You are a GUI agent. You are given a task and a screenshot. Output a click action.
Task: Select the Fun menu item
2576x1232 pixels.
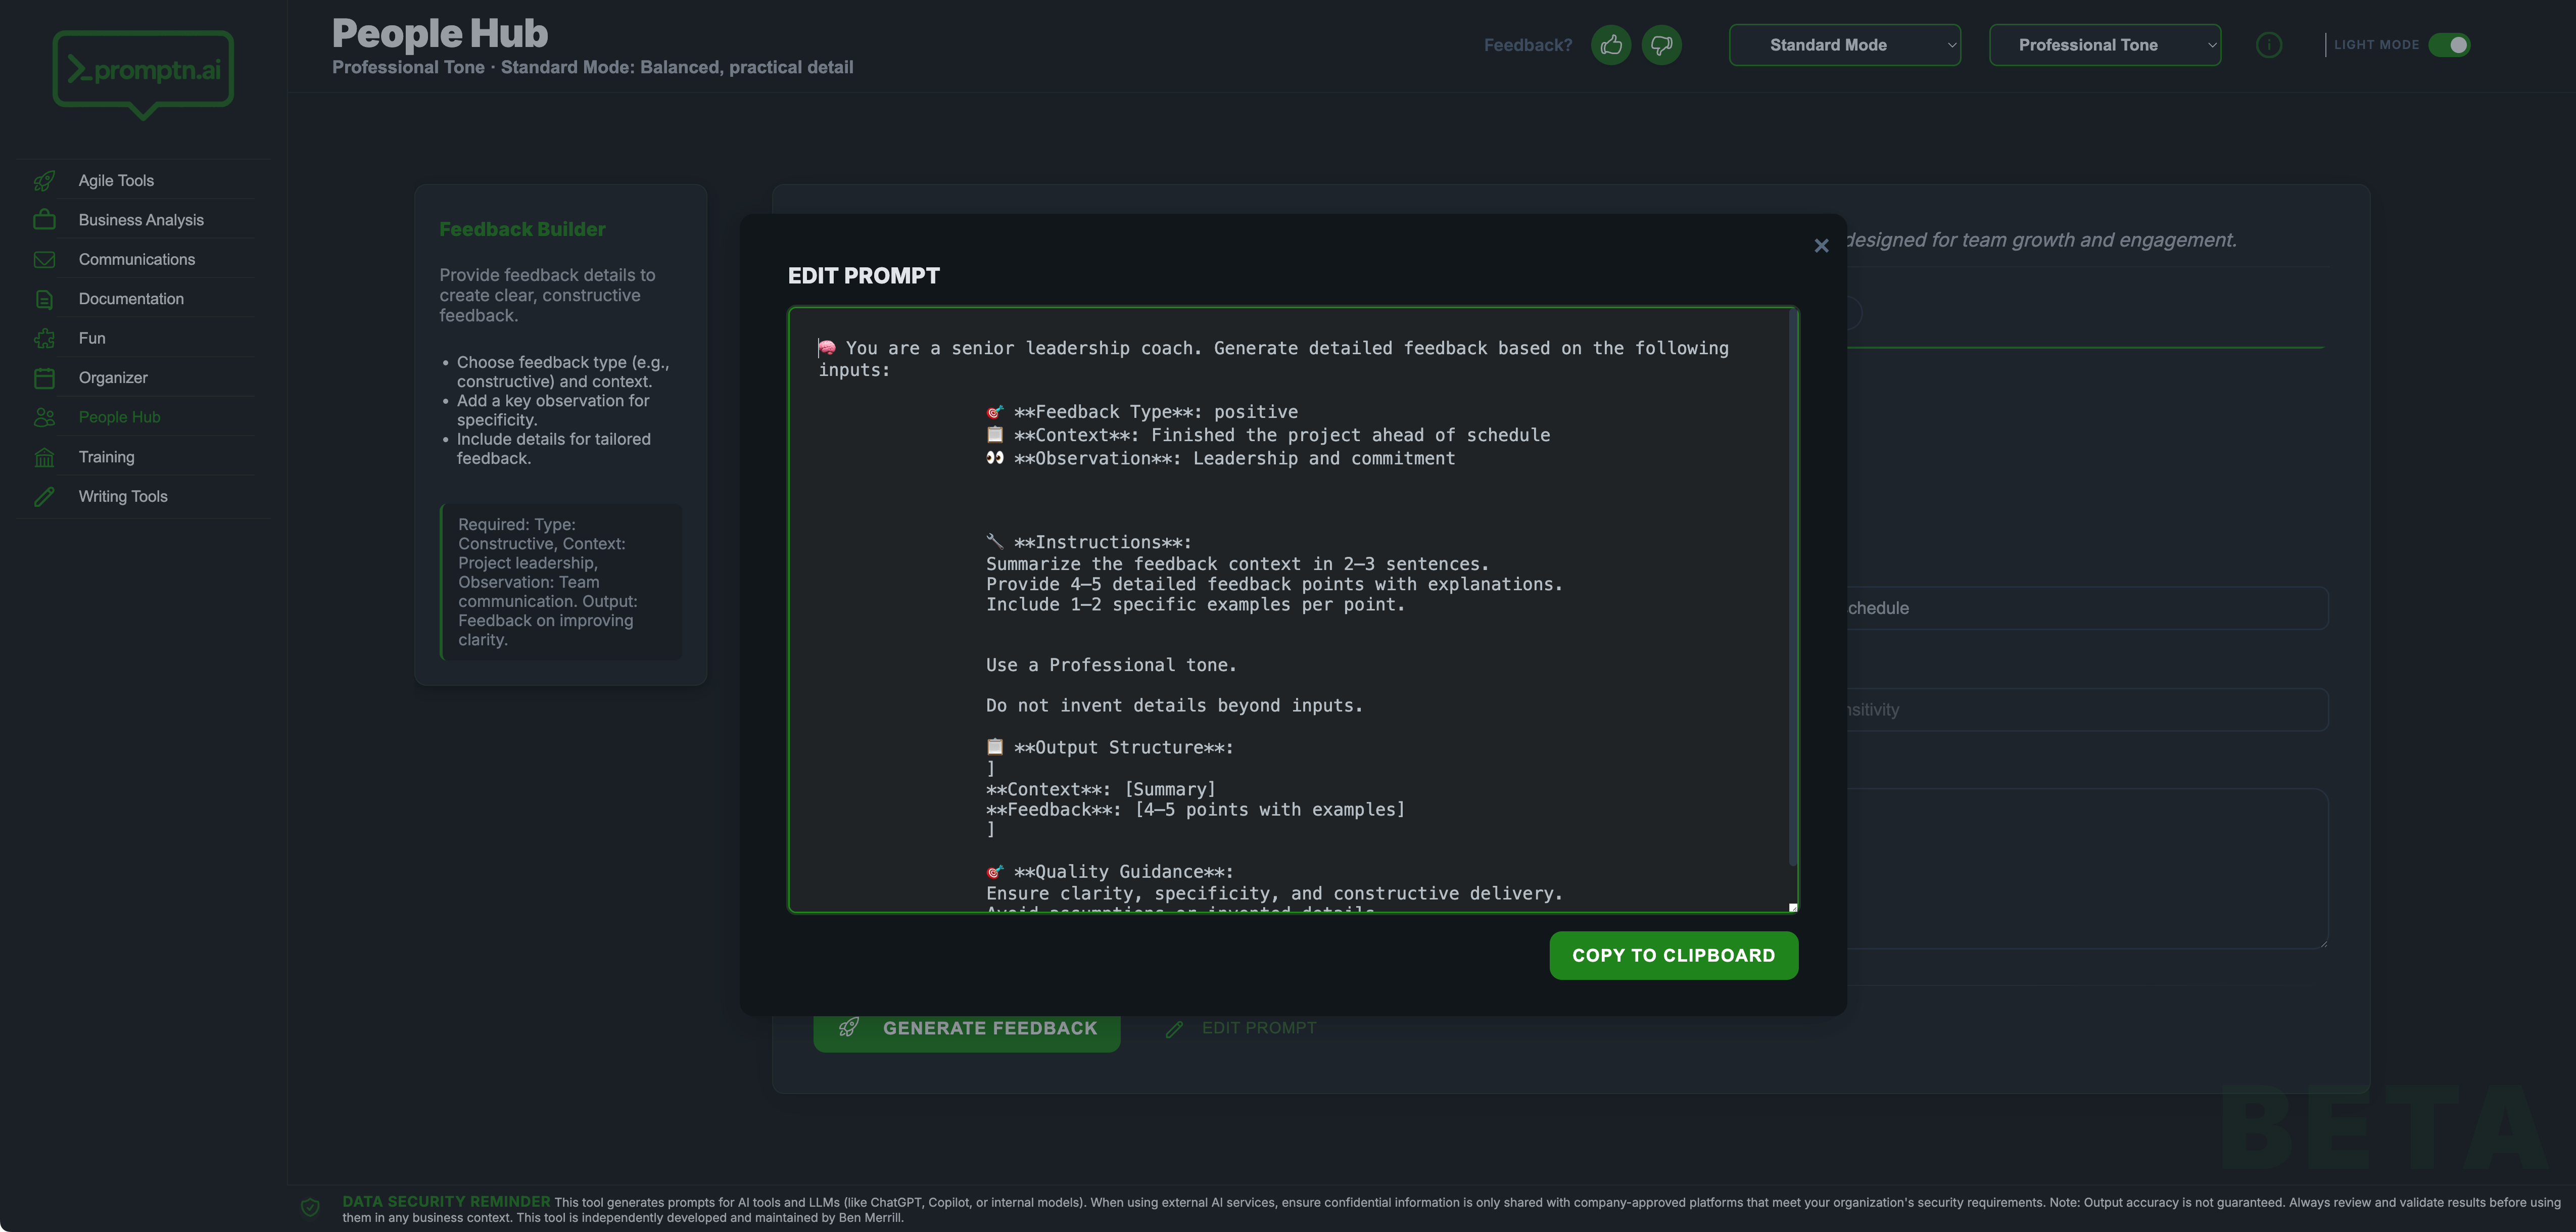pyautogui.click(x=92, y=339)
